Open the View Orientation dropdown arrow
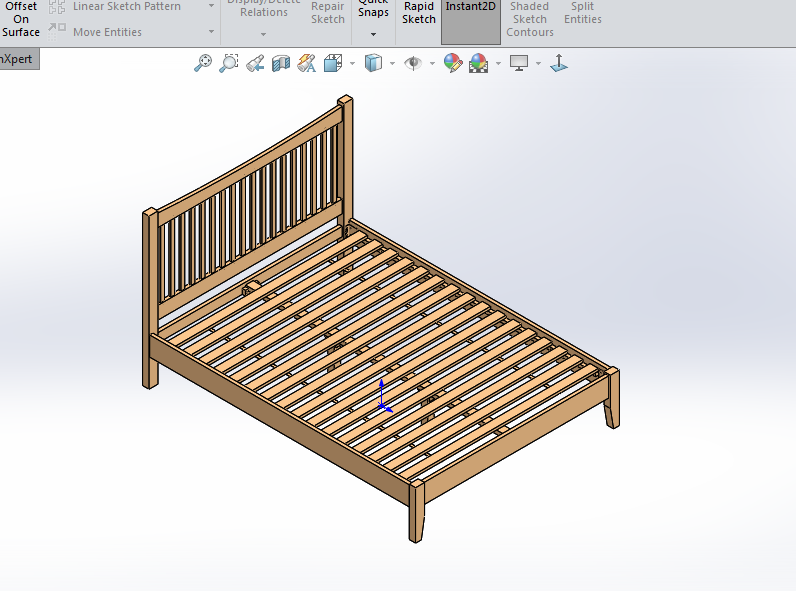The width and height of the screenshot is (796, 591). tap(352, 63)
